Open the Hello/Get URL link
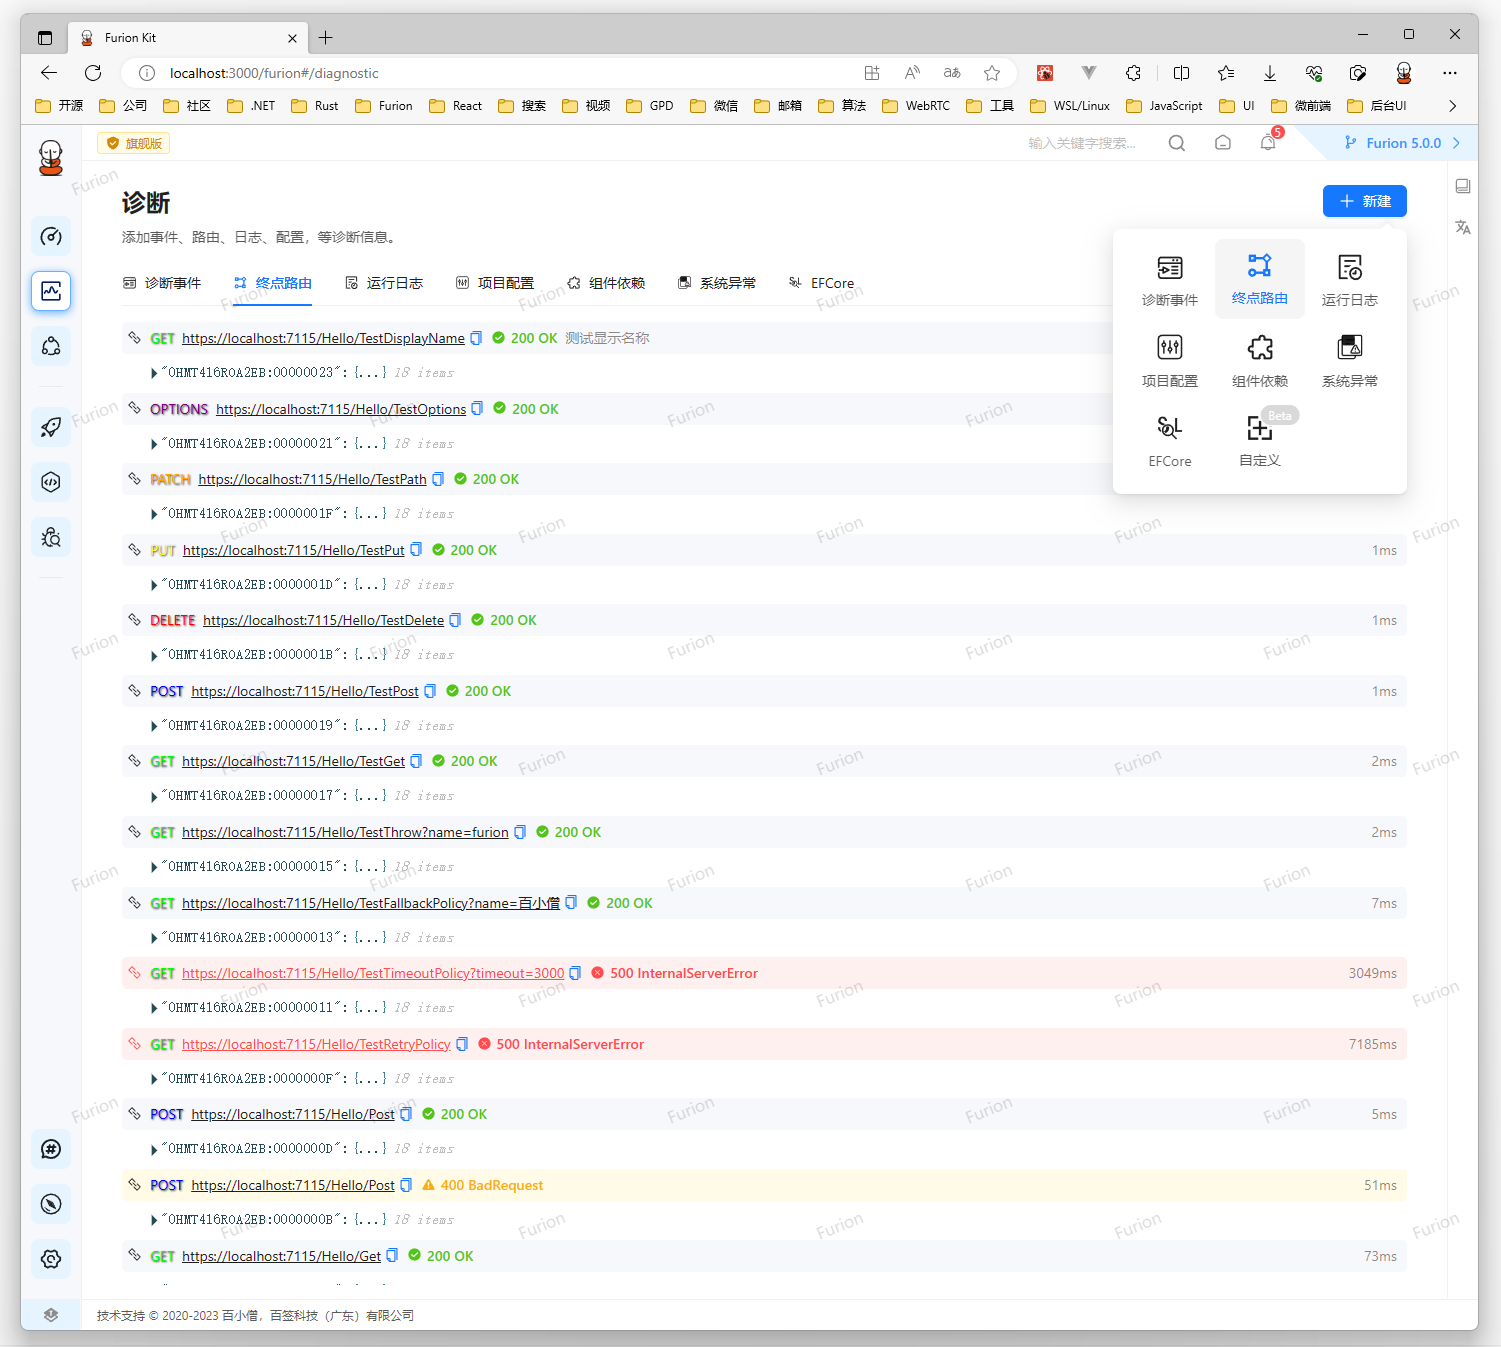Image resolution: width=1501 pixels, height=1347 pixels. (x=281, y=1256)
